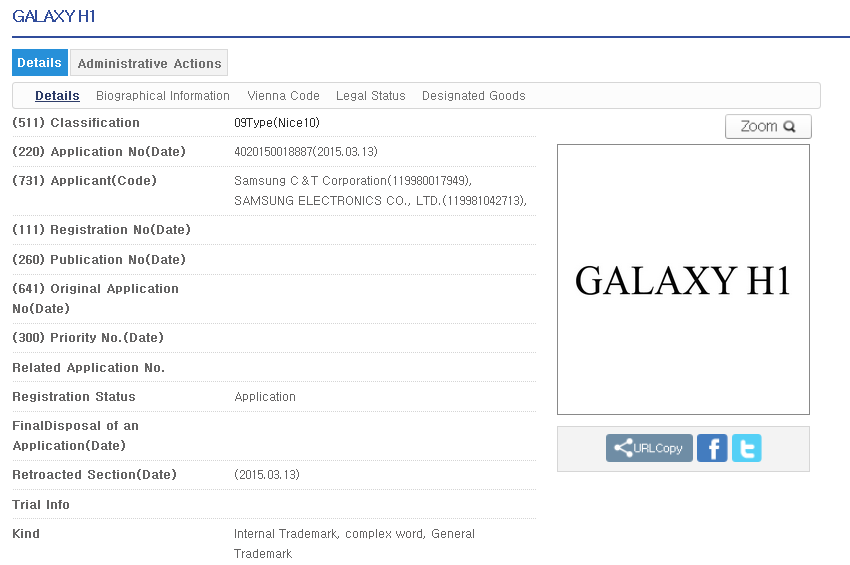Click the Kind label

coord(26,534)
